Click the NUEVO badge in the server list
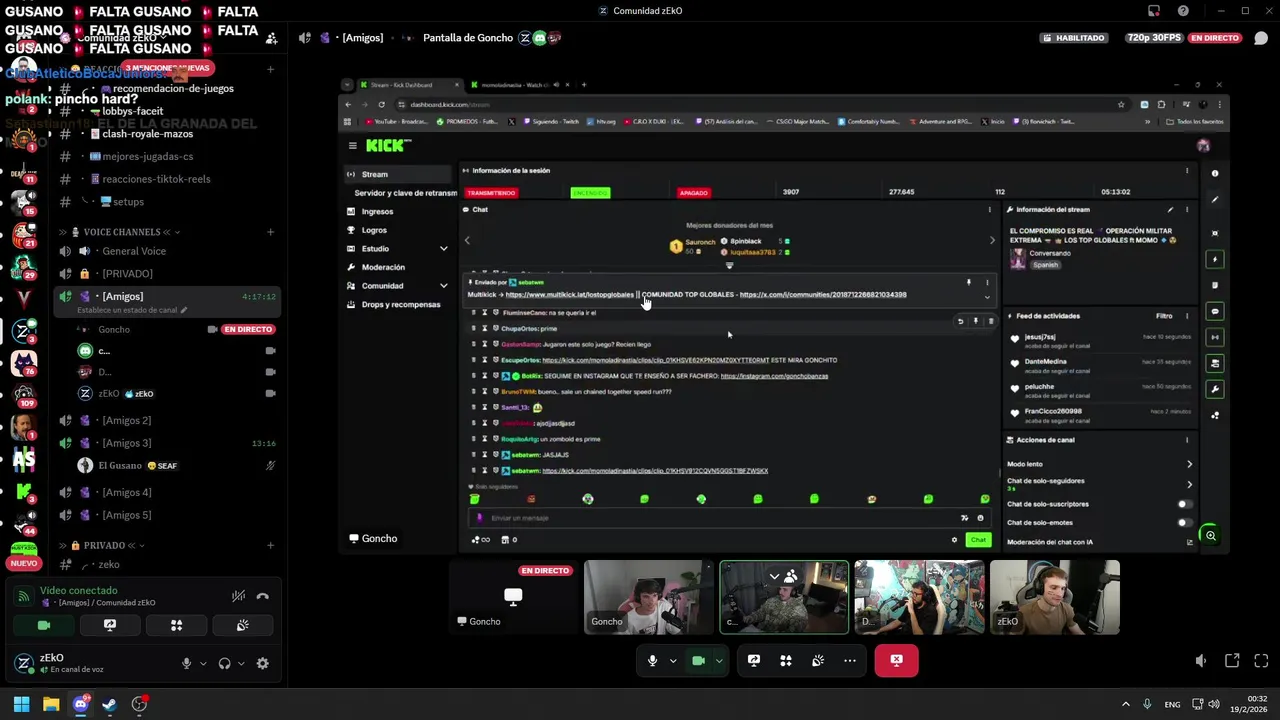1280x720 pixels. pos(23,563)
